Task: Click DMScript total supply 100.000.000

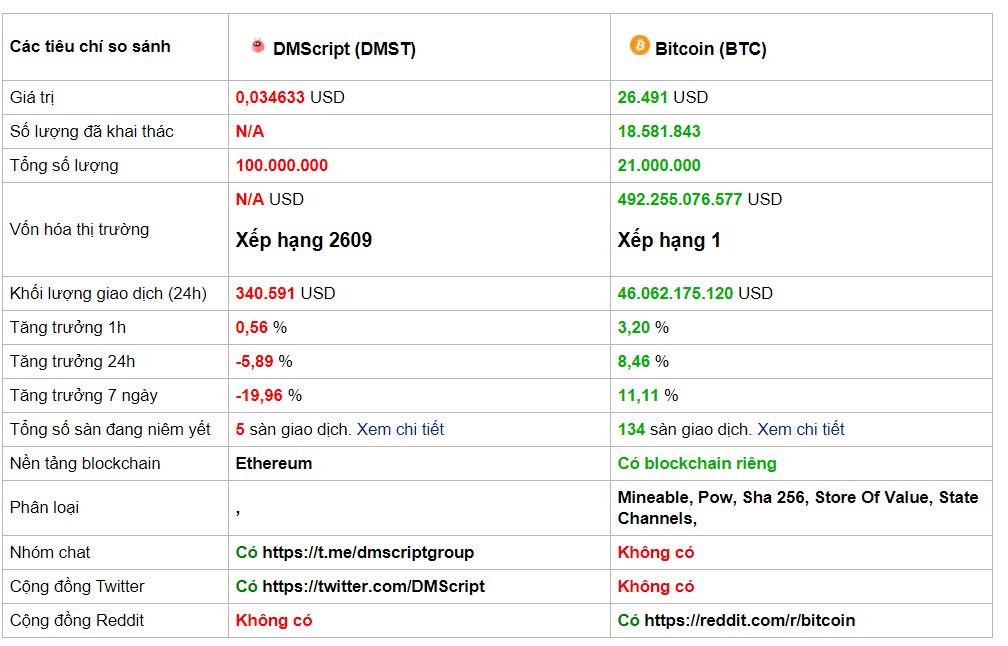Action: (282, 166)
